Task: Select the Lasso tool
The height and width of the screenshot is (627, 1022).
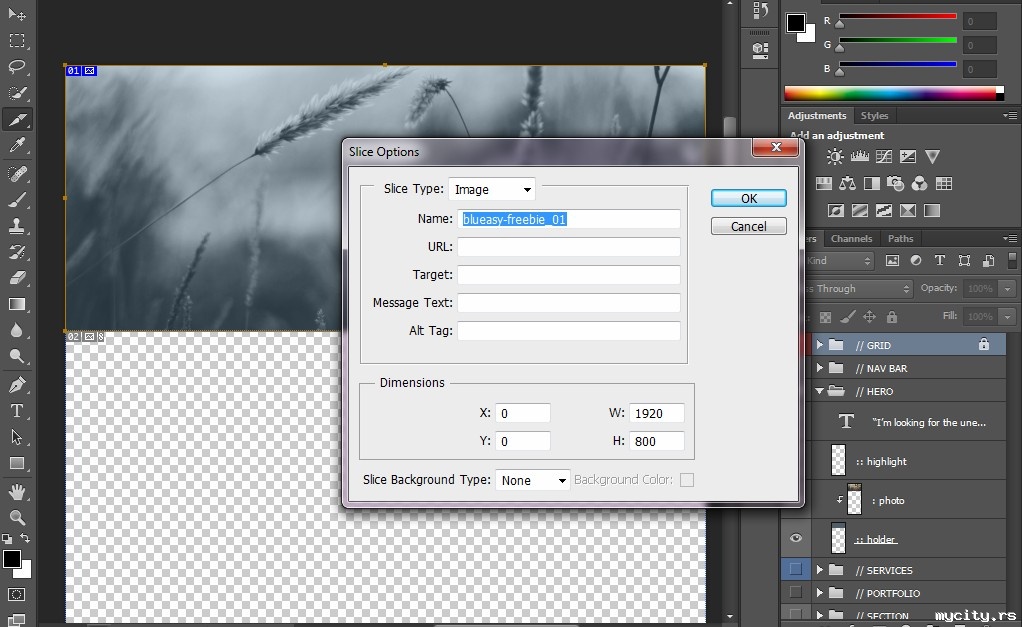Action: (x=17, y=67)
